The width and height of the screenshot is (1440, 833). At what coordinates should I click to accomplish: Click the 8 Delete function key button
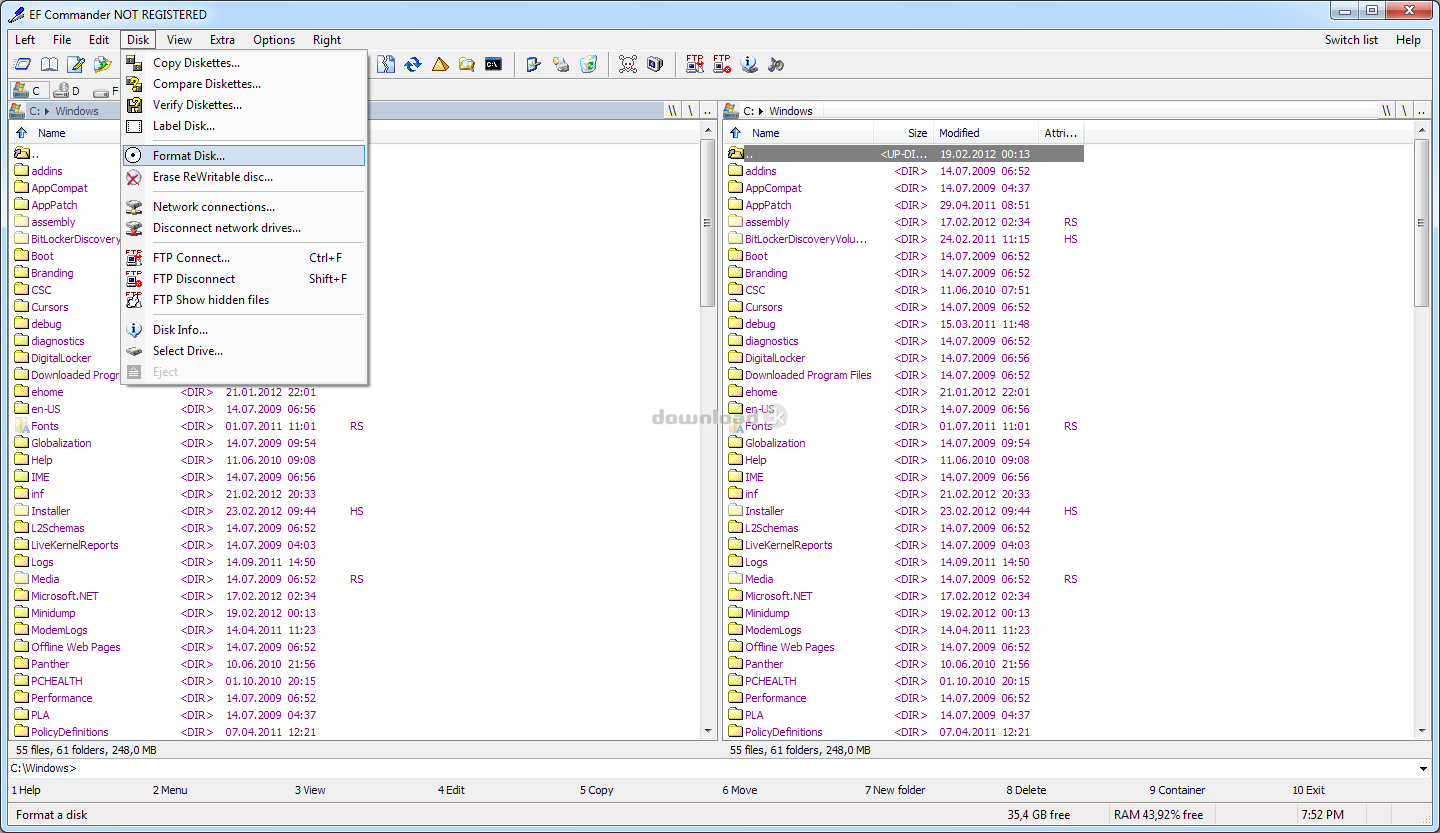coord(1026,790)
